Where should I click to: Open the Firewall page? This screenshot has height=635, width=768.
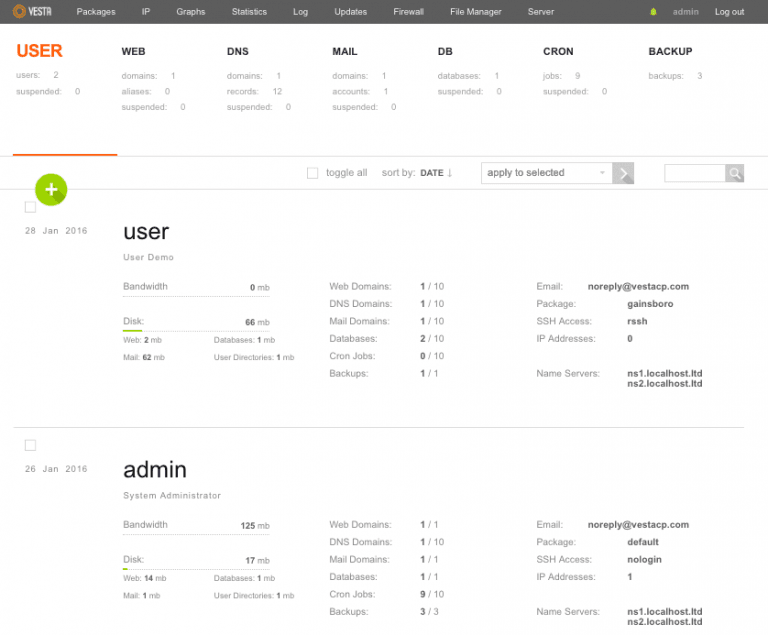click(408, 12)
